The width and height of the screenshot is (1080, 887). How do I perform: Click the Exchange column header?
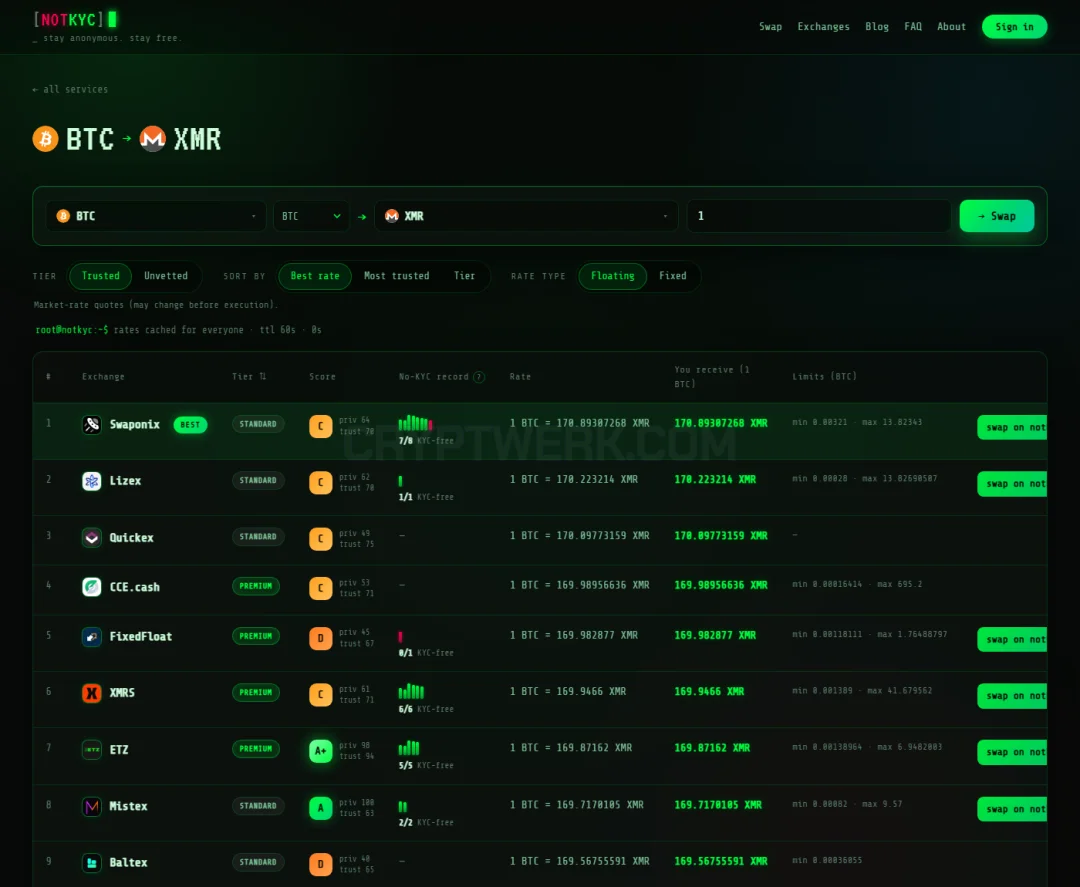[x=103, y=377]
